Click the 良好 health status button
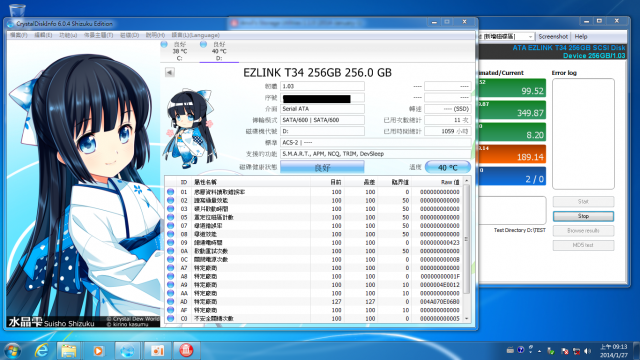Image resolution: width=640 pixels, height=360 pixels. coord(322,167)
